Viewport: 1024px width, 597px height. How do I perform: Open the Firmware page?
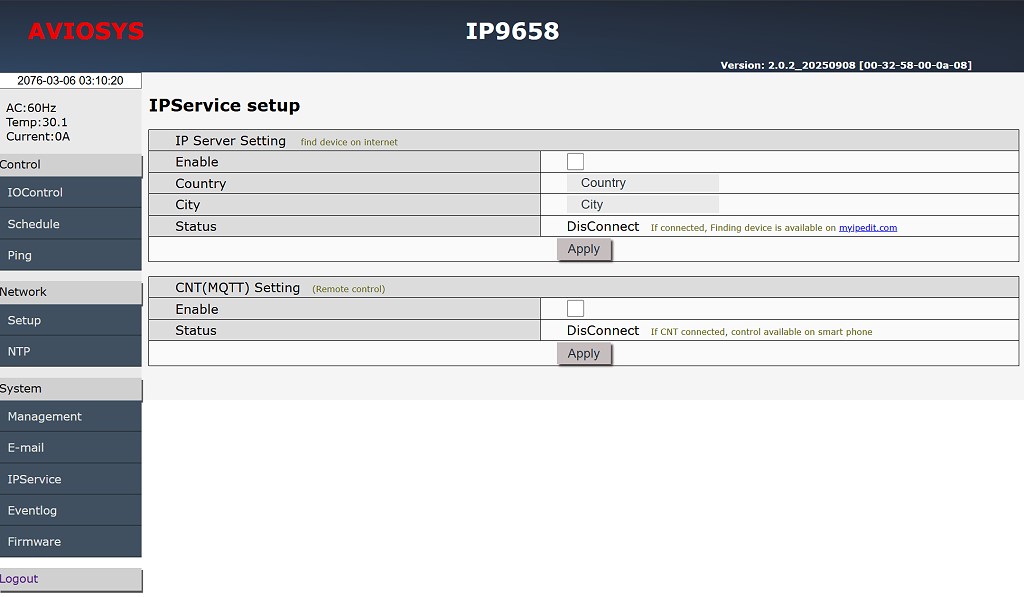70,541
